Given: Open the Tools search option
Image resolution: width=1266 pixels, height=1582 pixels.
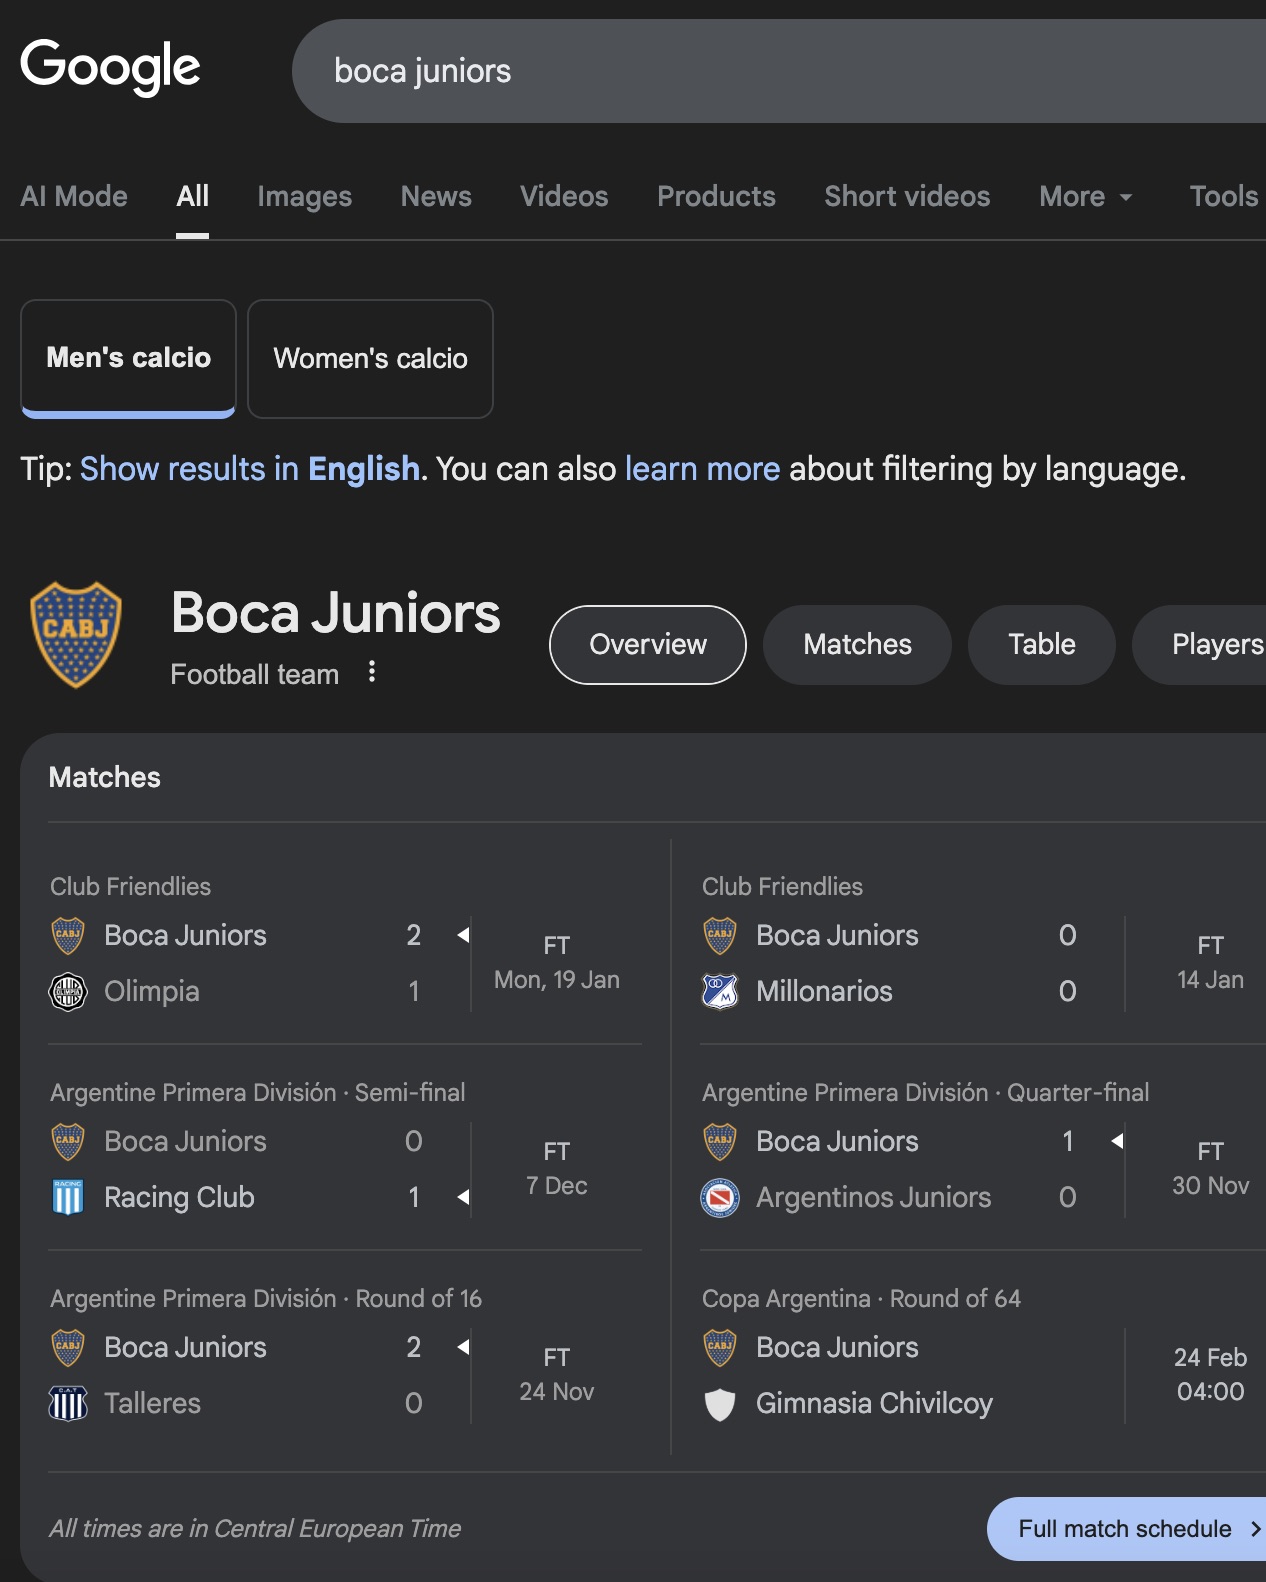Looking at the screenshot, I should [x=1223, y=197].
